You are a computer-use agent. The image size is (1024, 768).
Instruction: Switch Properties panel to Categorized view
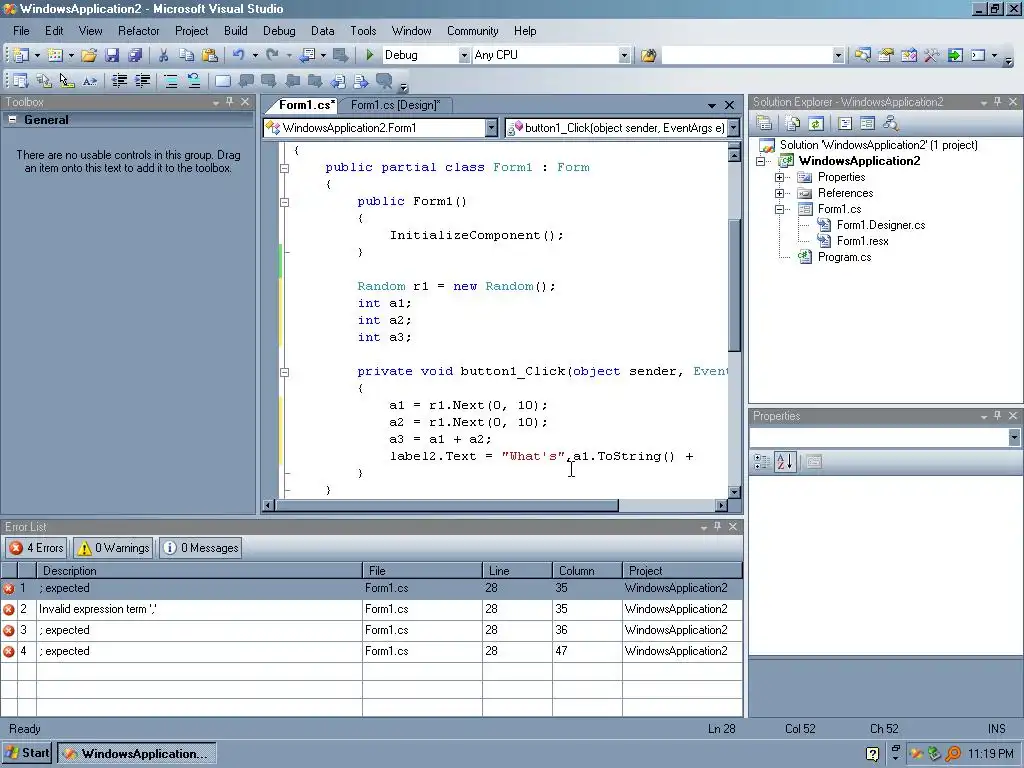click(761, 462)
